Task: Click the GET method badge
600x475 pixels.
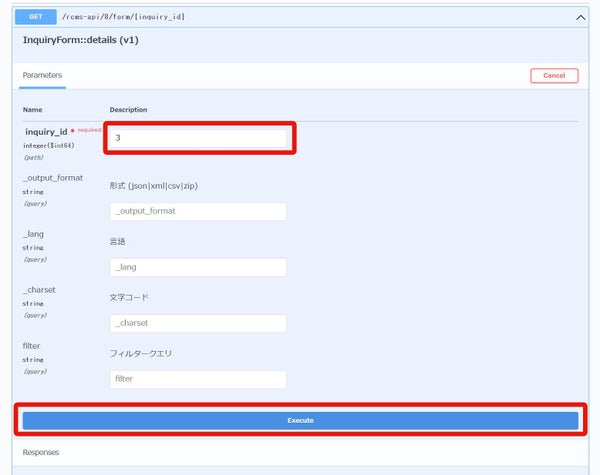Action: point(36,17)
